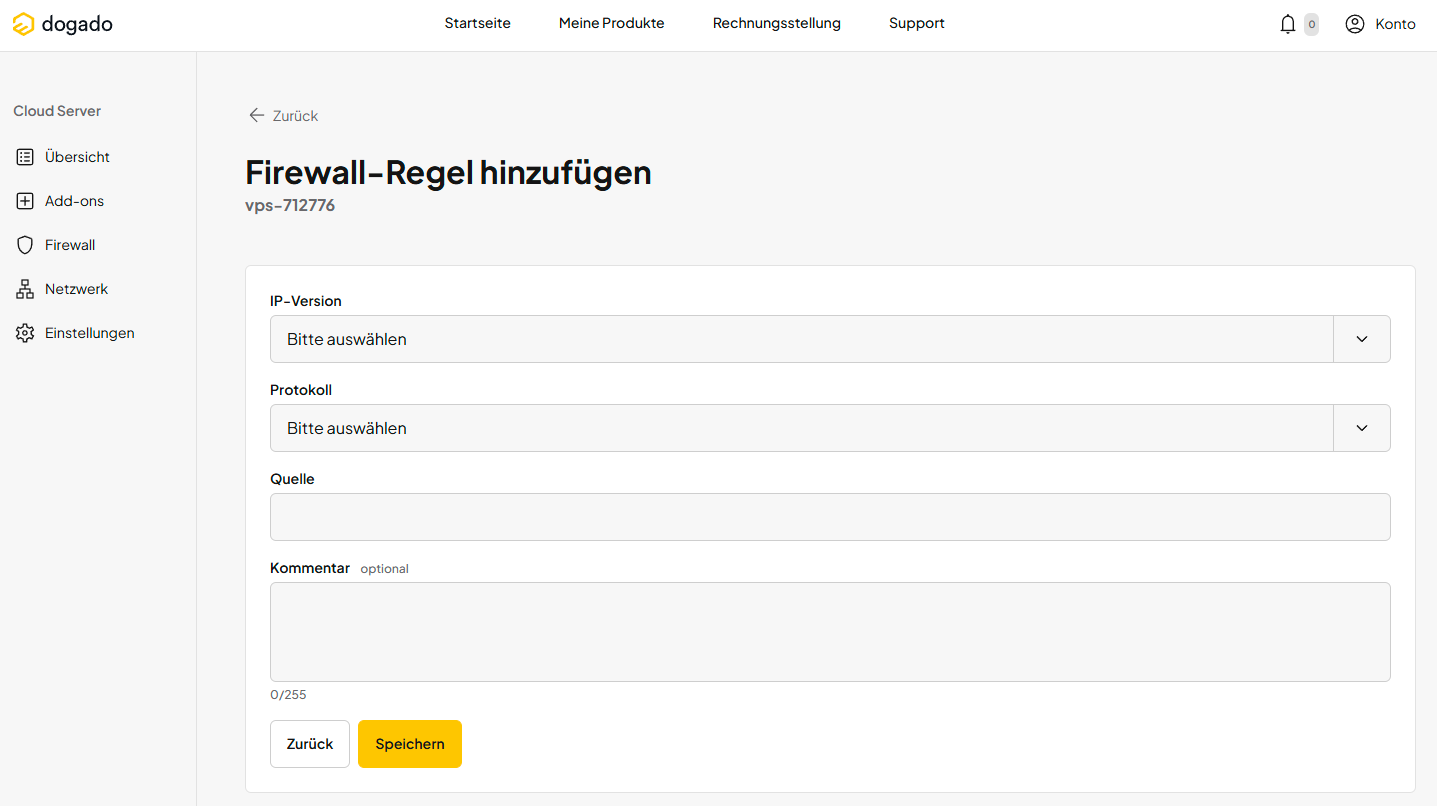
Task: Click the dogado logo icon
Action: click(23, 24)
